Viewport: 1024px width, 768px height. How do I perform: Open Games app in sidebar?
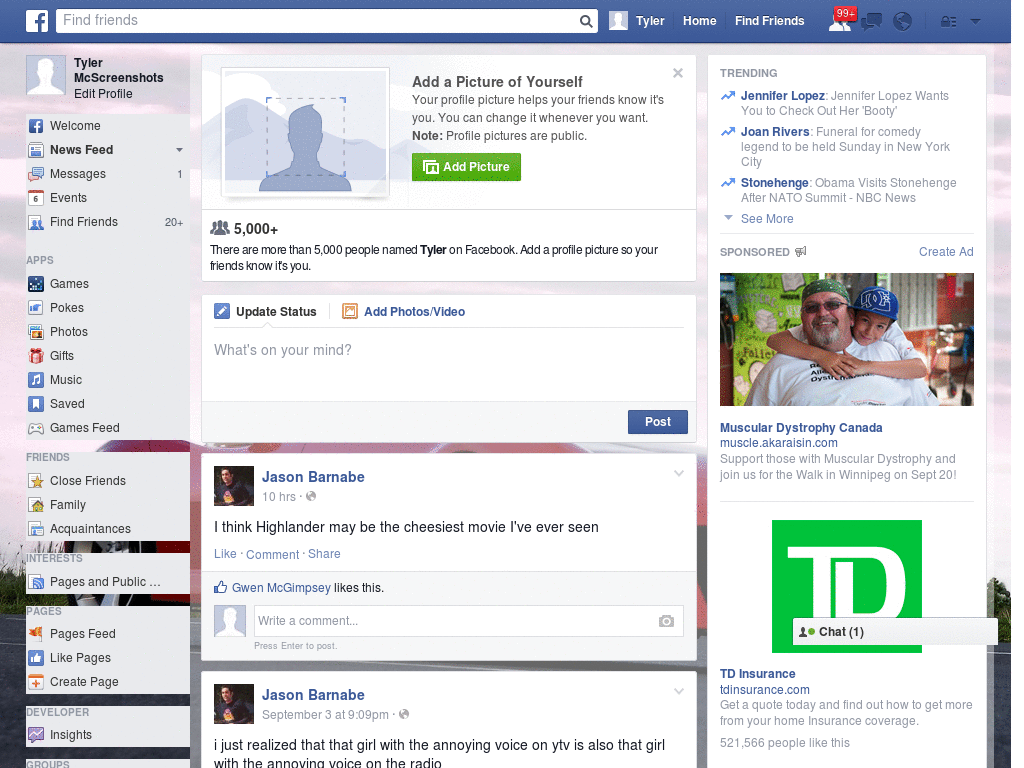click(108, 283)
